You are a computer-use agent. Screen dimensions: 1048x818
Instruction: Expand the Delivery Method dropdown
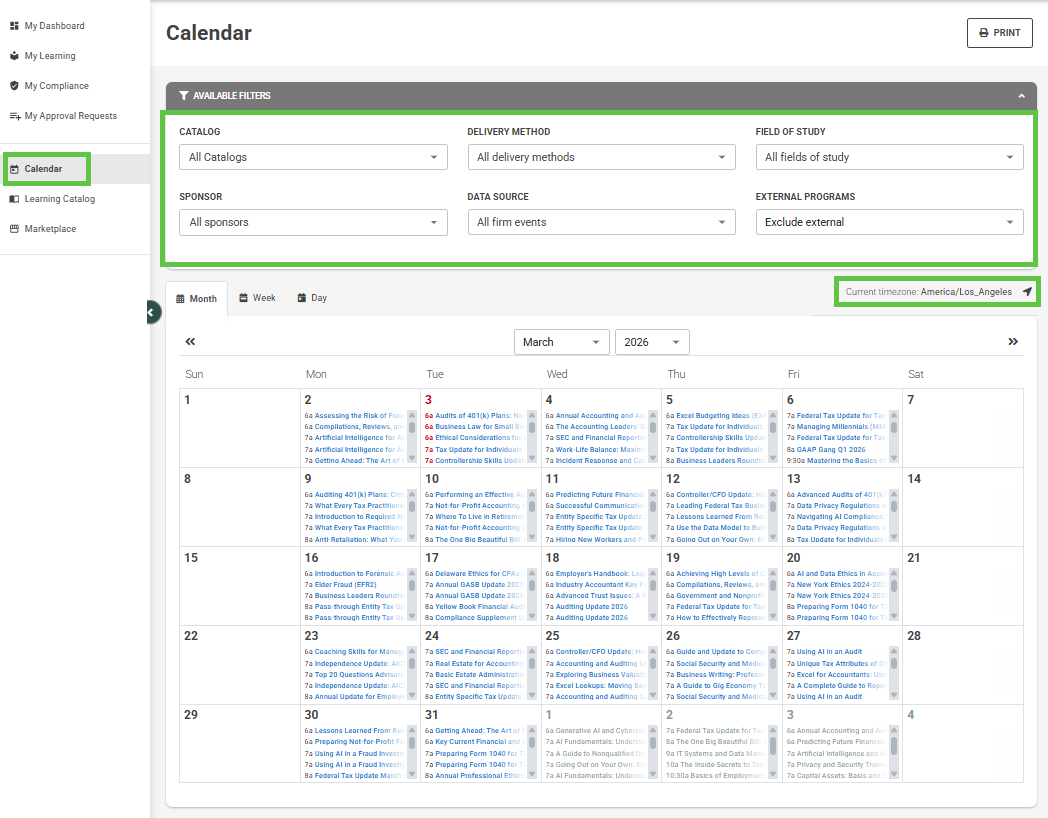point(601,157)
